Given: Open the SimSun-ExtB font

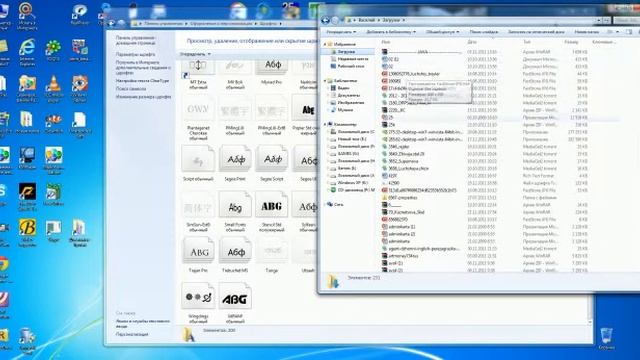Looking at the screenshot, I should [198, 211].
